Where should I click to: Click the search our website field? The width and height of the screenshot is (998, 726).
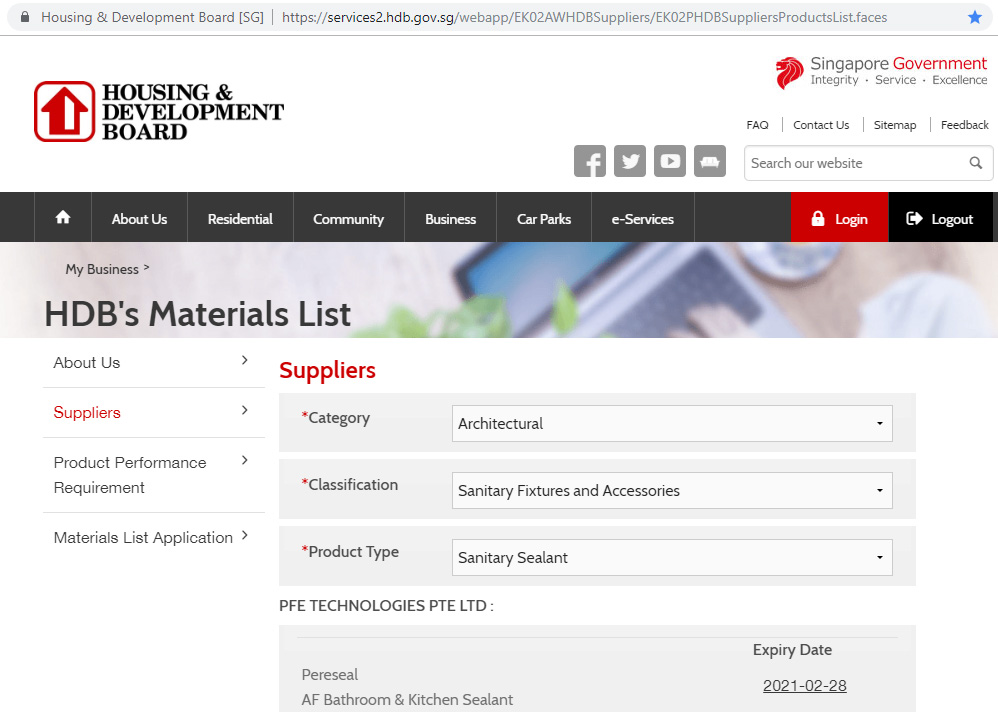tap(855, 163)
